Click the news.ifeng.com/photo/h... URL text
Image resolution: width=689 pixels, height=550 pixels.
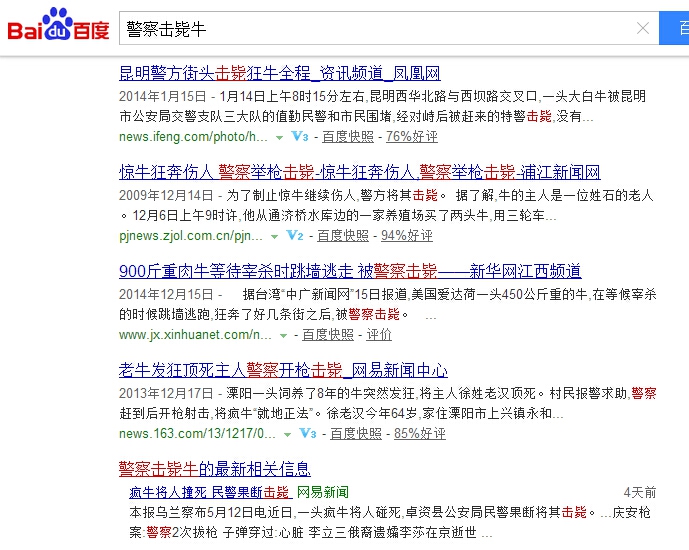point(193,137)
